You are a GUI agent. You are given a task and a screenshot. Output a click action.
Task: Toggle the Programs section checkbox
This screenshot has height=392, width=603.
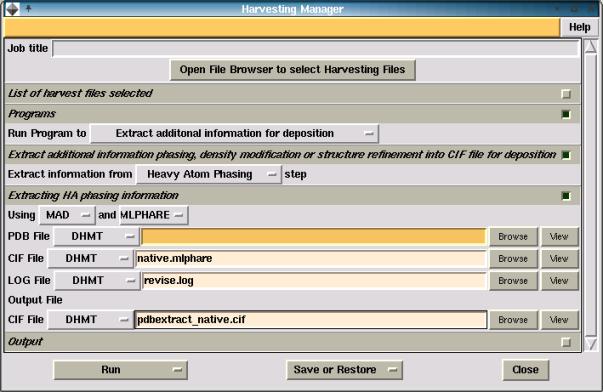(x=566, y=114)
